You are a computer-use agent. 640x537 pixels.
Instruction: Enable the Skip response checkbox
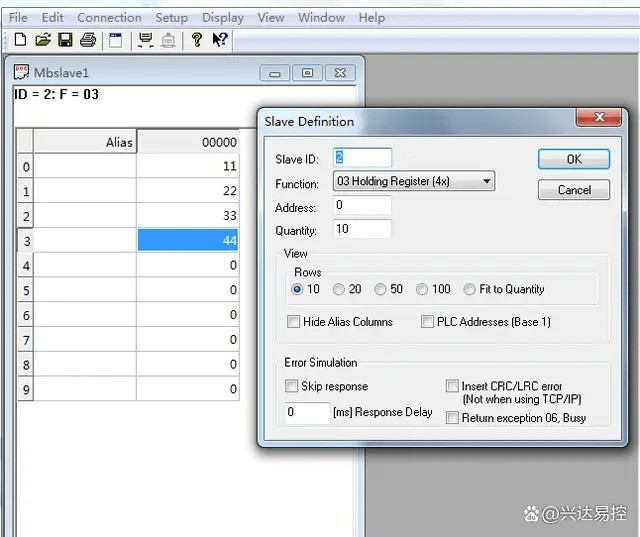coord(291,386)
